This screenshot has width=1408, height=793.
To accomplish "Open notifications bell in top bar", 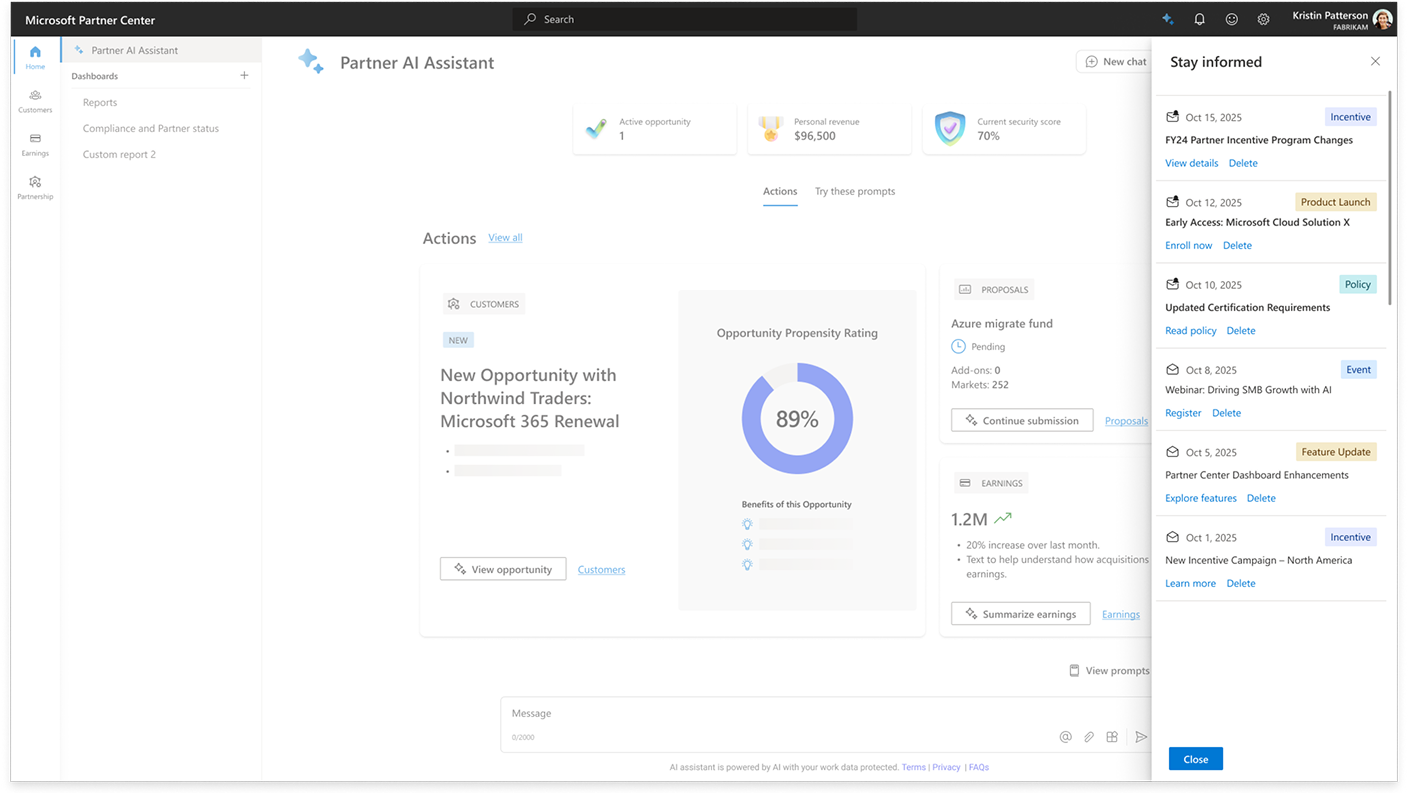I will [1199, 19].
